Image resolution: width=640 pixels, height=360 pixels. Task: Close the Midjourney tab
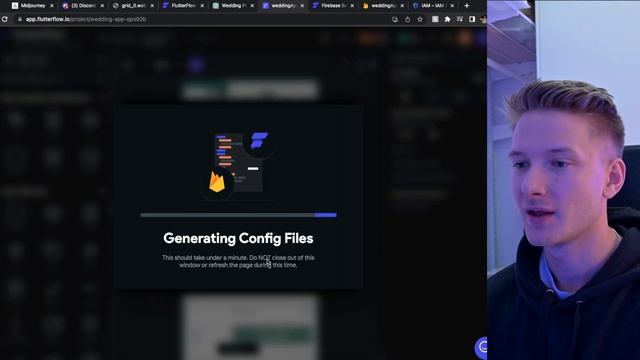click(52, 6)
